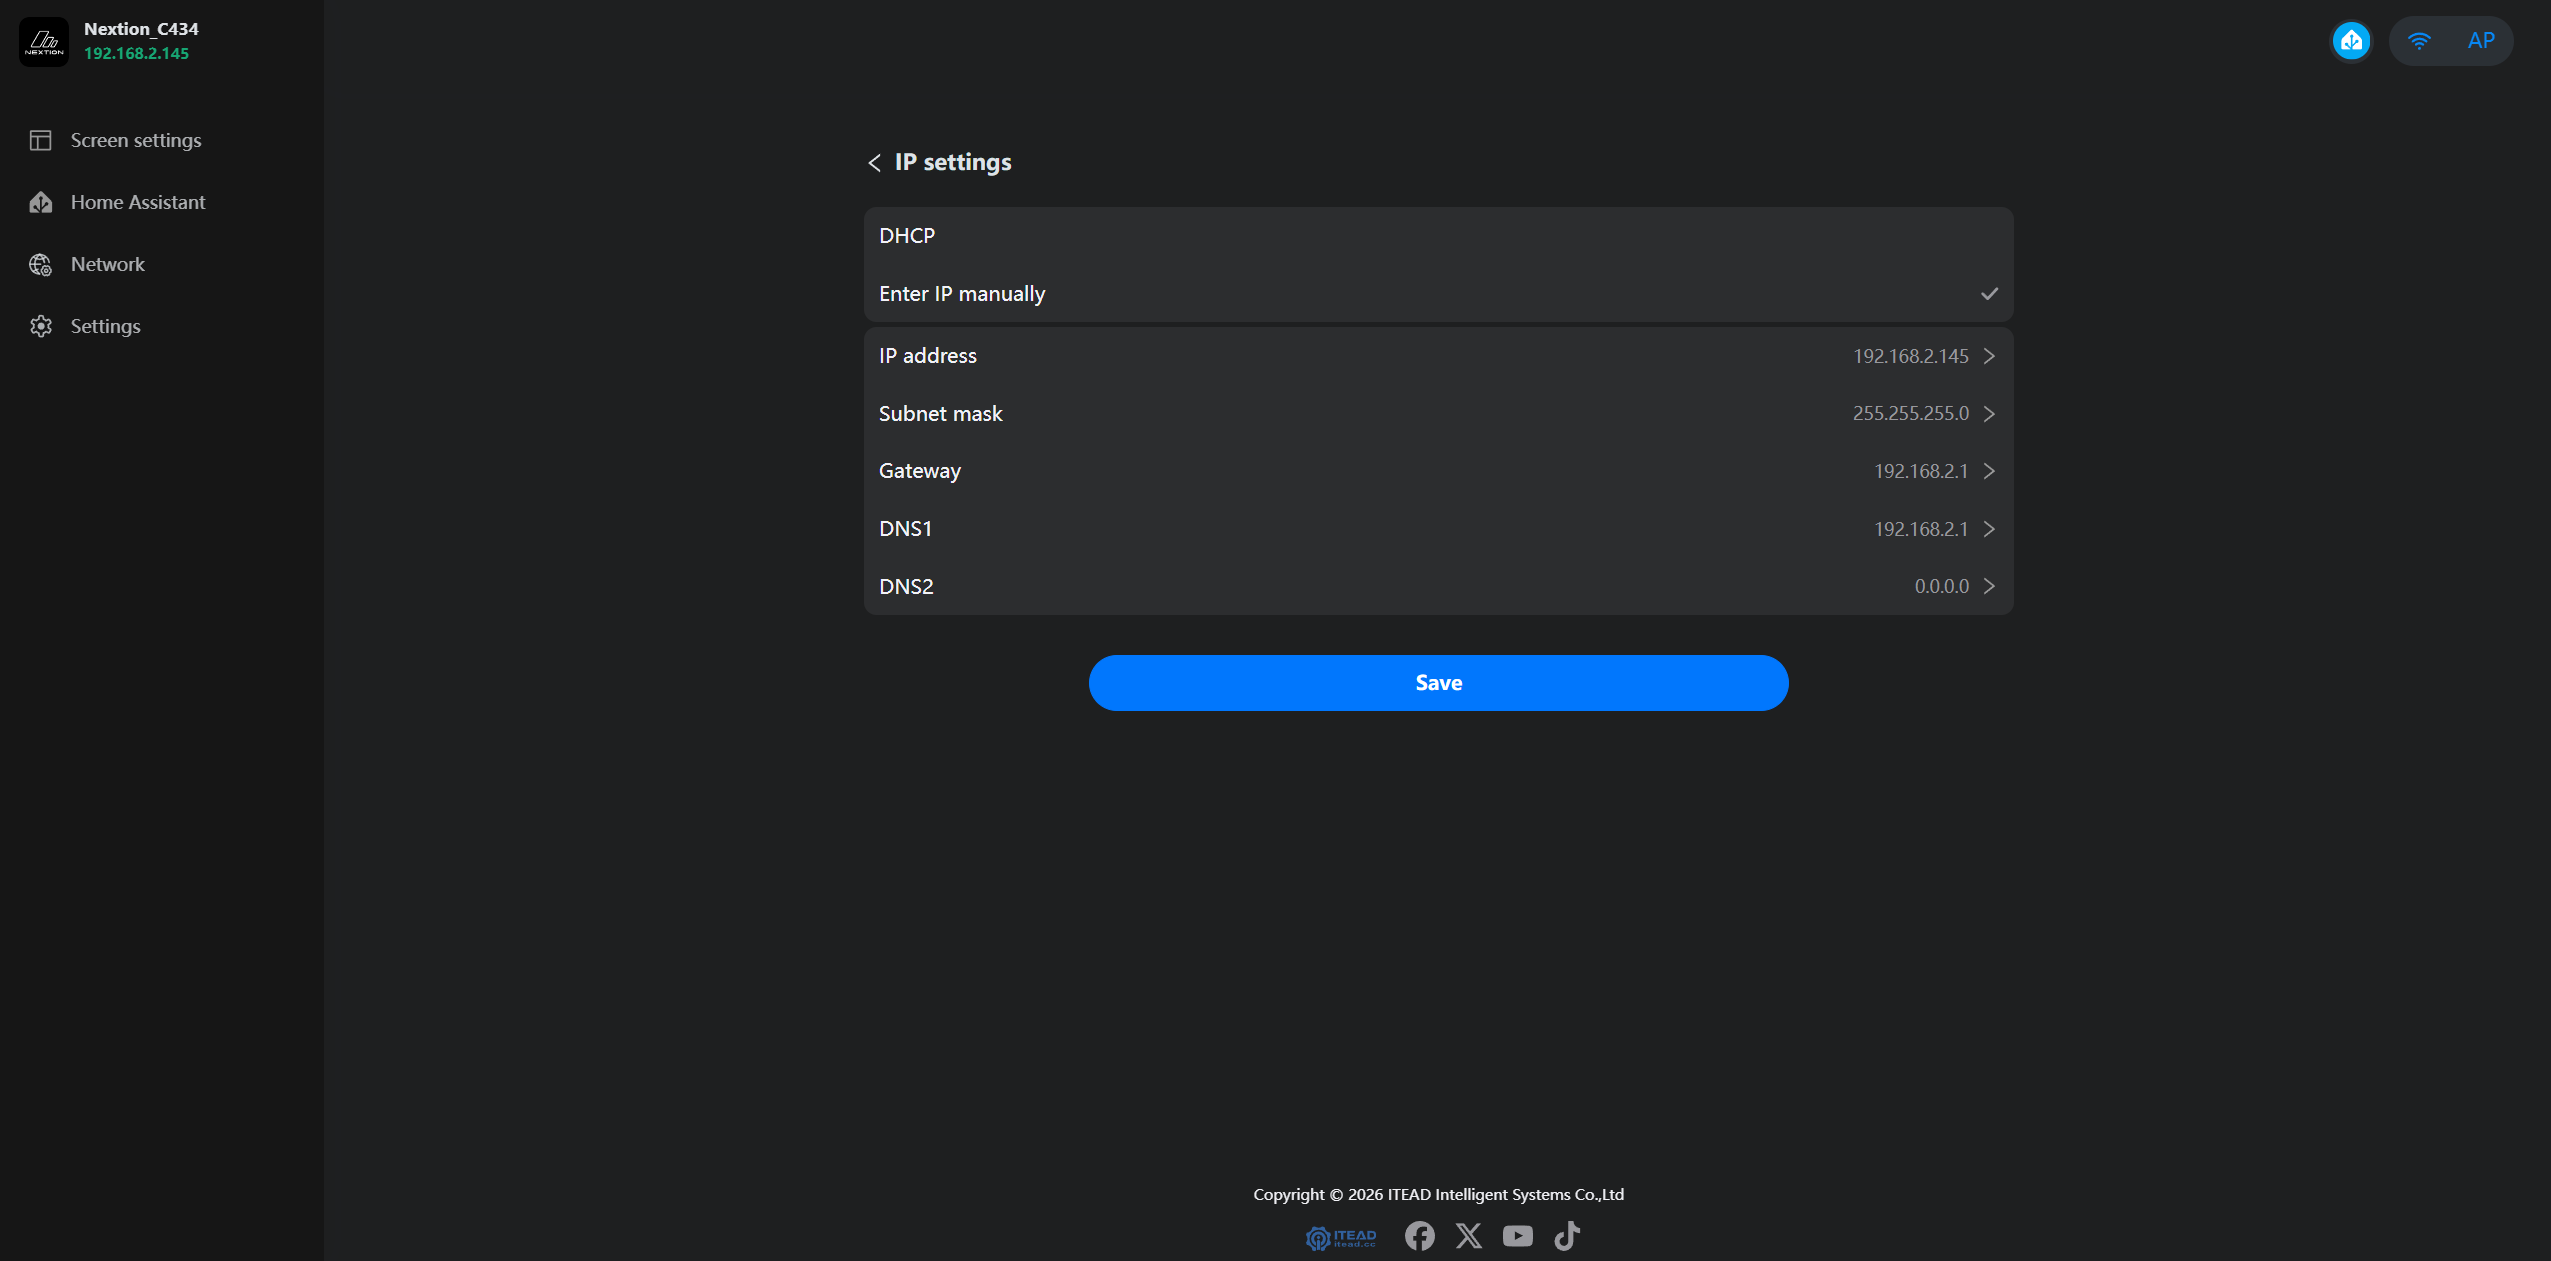
Task: Click the Nextion logo icon
Action: [x=44, y=41]
